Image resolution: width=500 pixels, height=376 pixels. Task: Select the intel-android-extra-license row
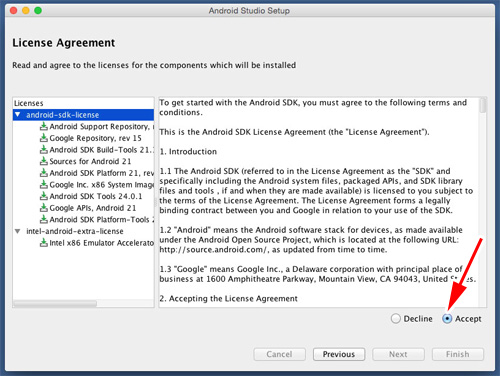click(83, 231)
